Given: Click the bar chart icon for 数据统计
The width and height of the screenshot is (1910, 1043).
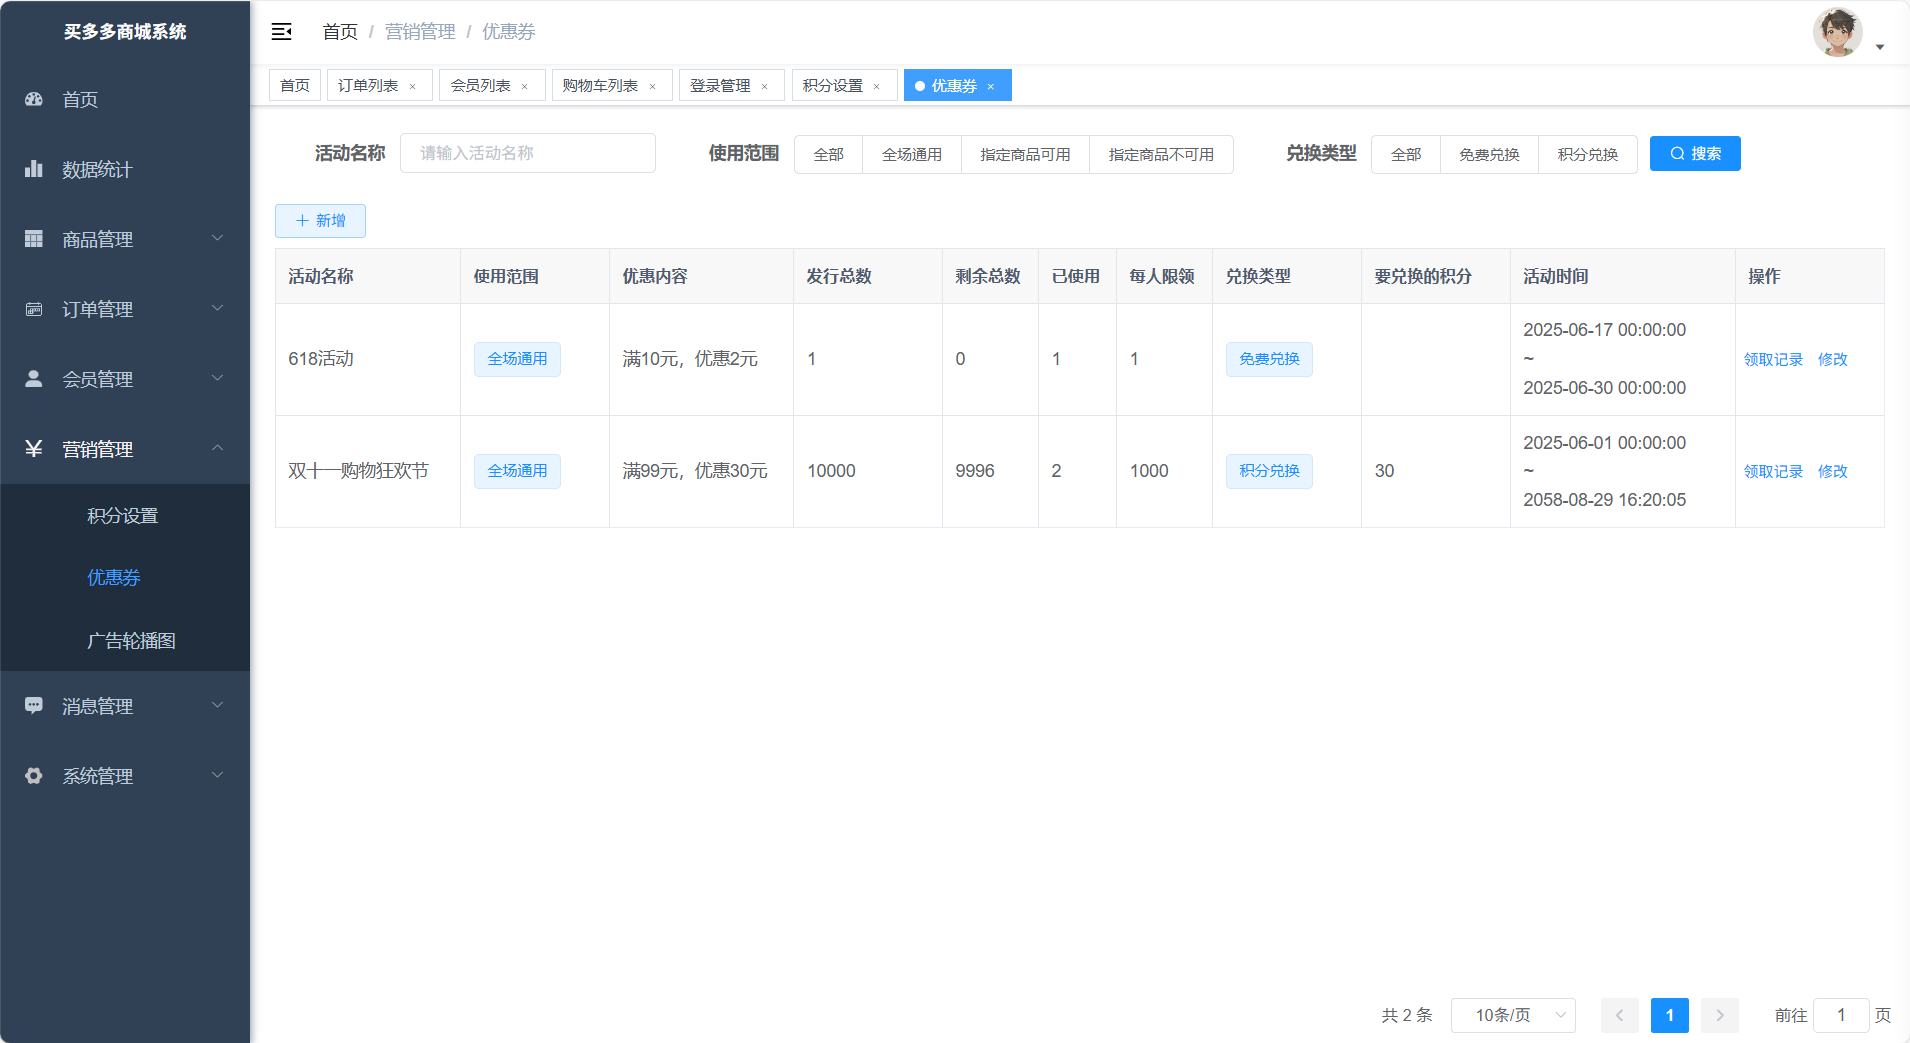Looking at the screenshot, I should (x=34, y=169).
